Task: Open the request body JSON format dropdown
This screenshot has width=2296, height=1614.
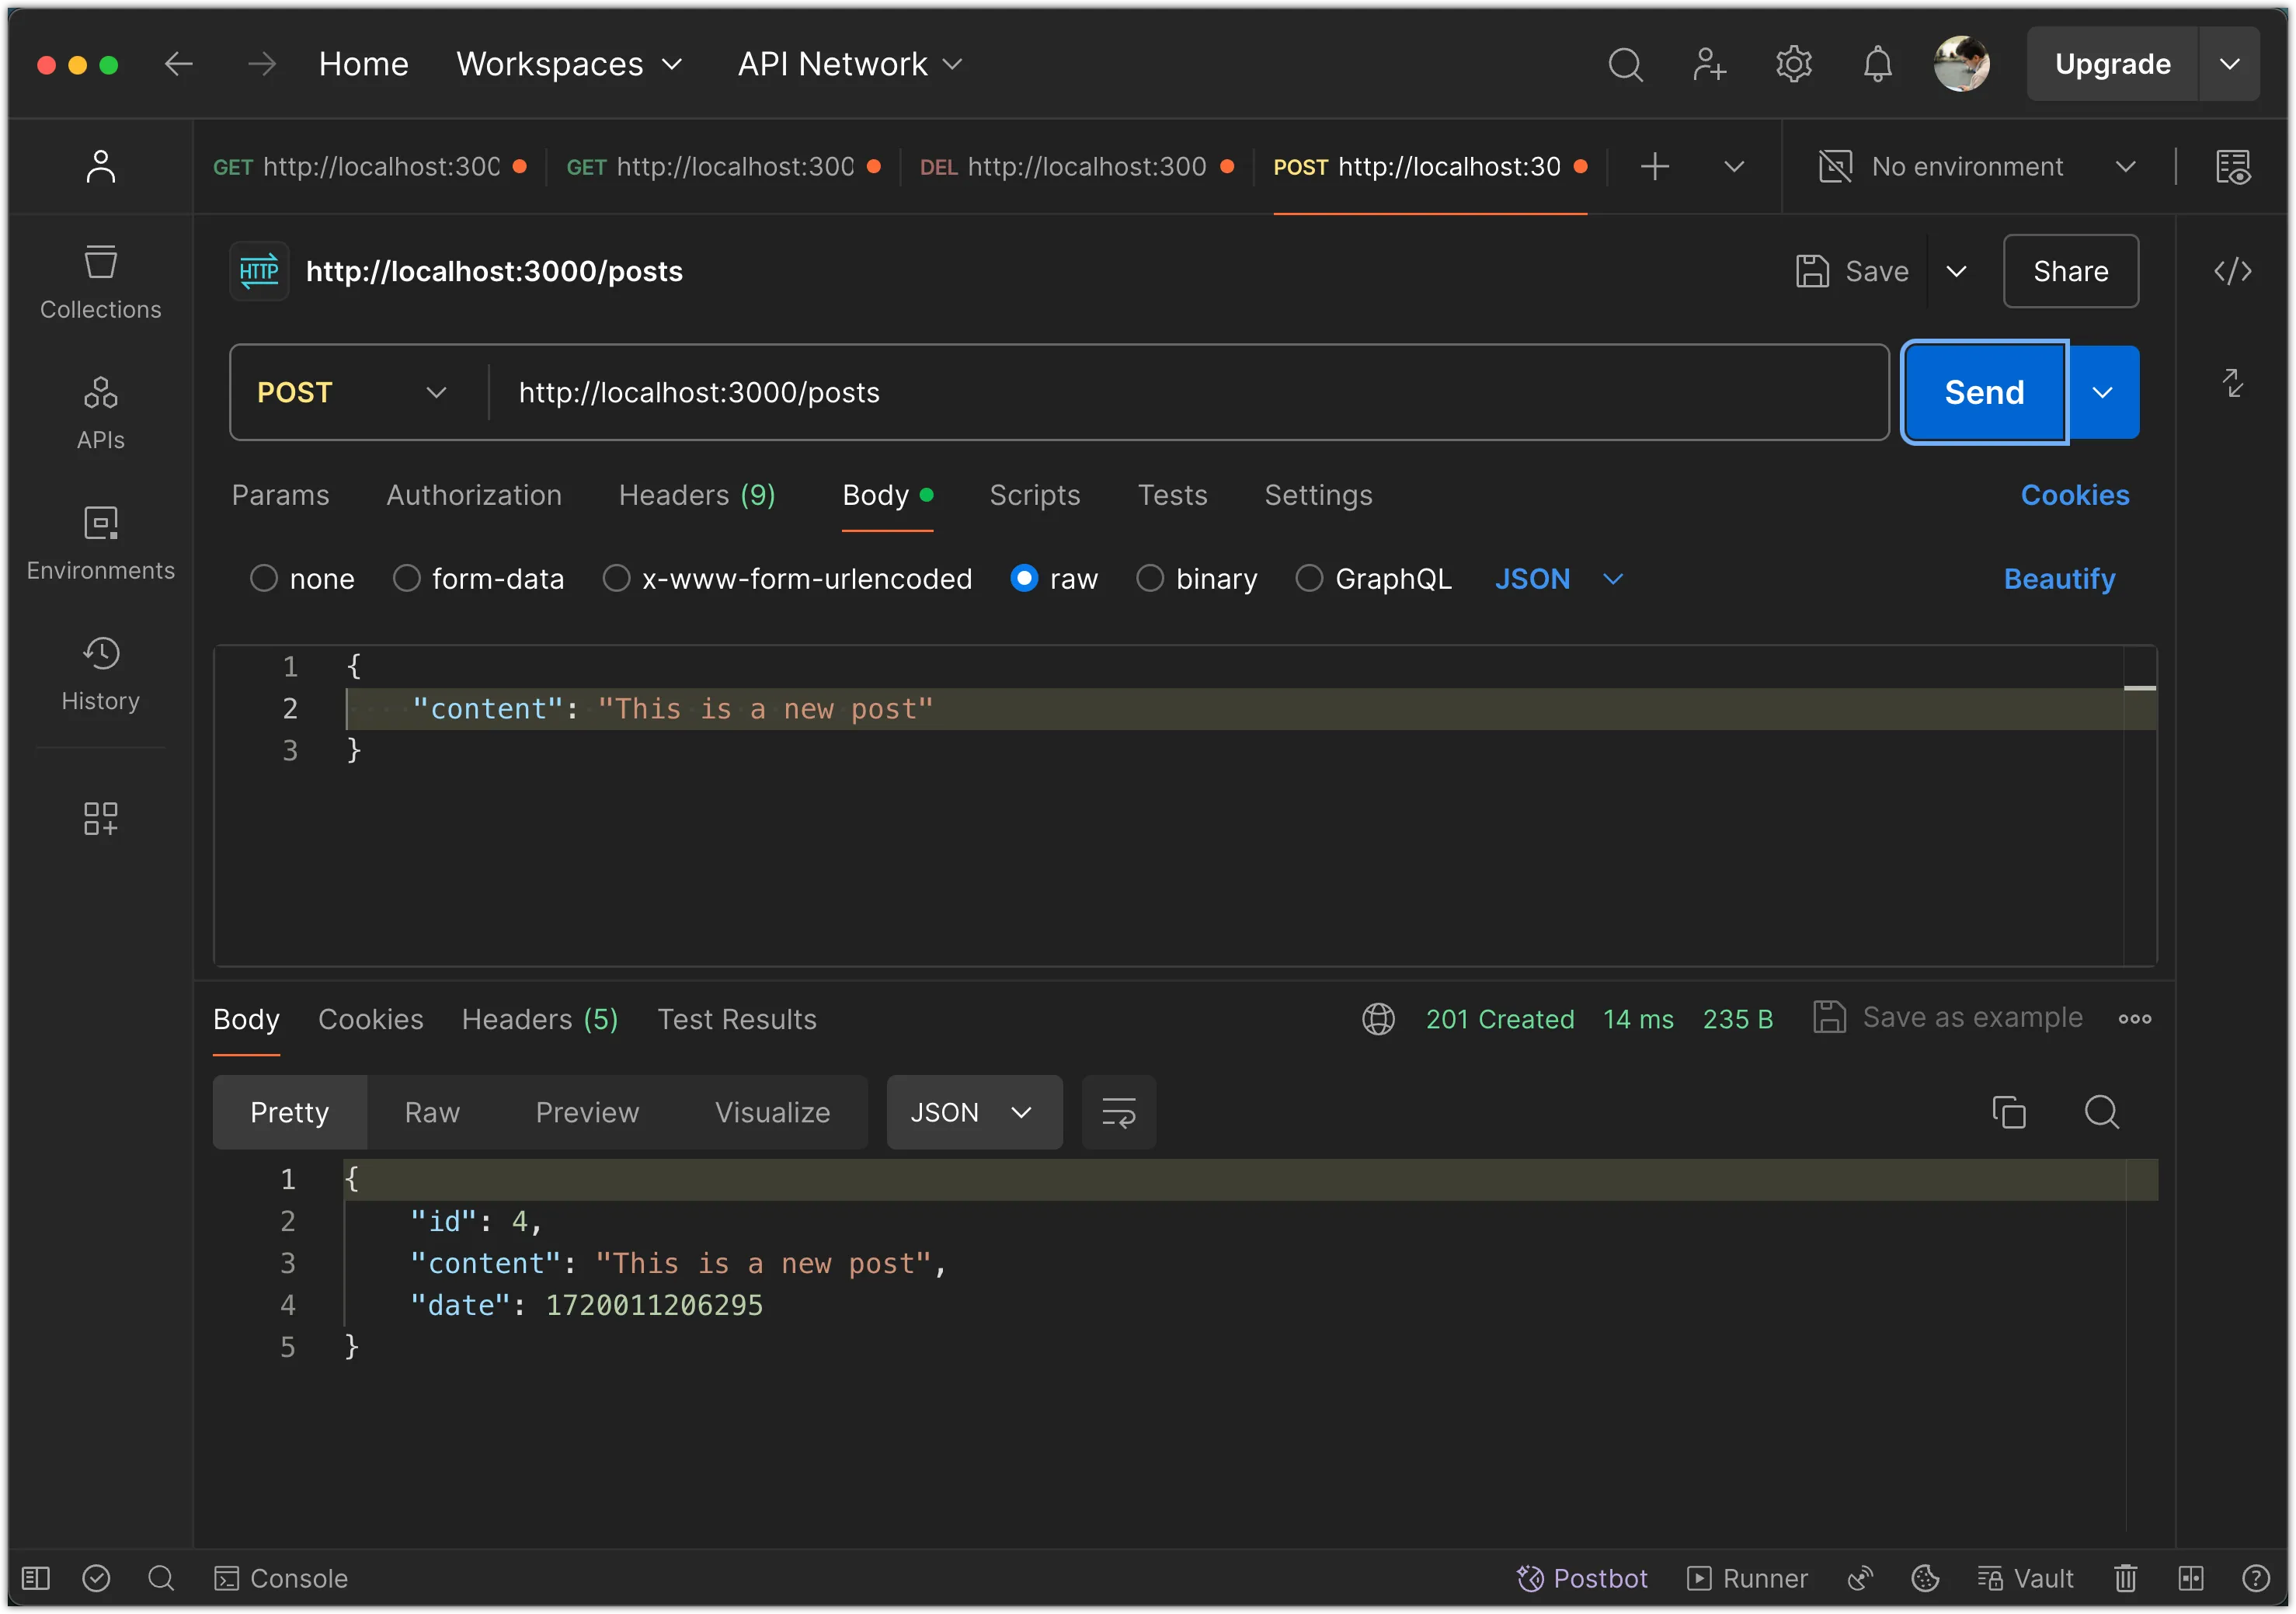Action: tap(1558, 578)
